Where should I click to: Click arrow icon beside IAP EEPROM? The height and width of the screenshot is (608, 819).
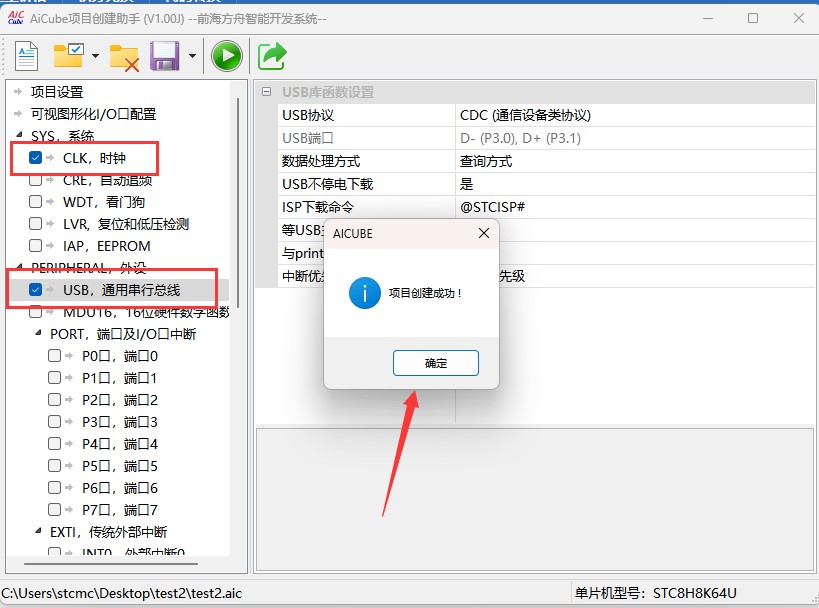coord(50,245)
